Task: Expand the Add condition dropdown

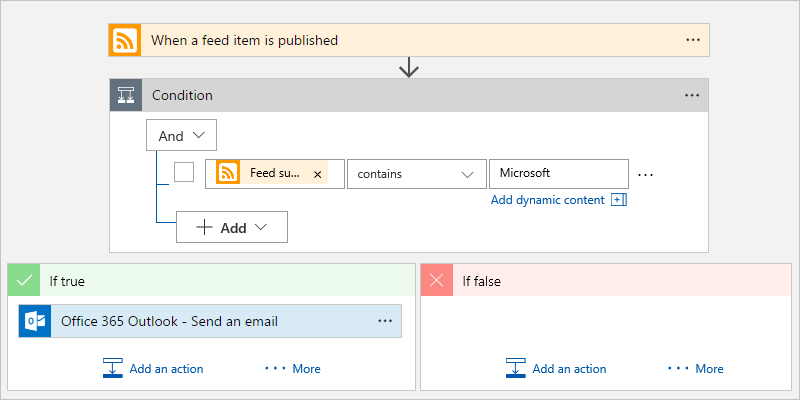Action: point(232,227)
